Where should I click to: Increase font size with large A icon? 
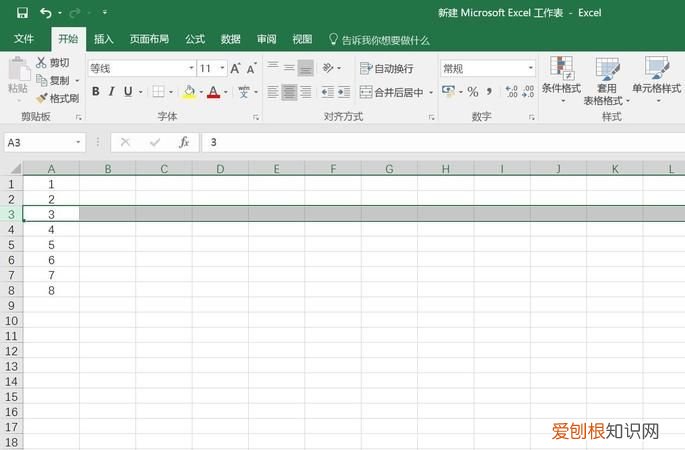[235, 68]
